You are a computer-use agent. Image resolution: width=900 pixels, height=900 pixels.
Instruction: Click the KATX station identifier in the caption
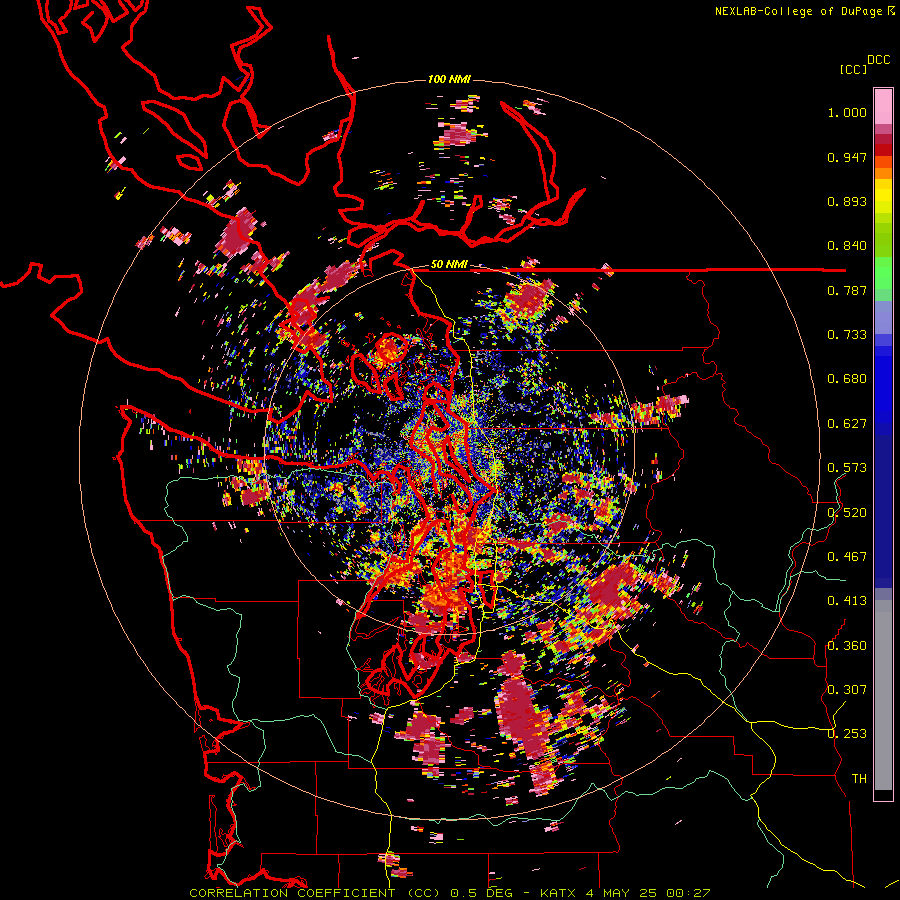click(x=558, y=893)
